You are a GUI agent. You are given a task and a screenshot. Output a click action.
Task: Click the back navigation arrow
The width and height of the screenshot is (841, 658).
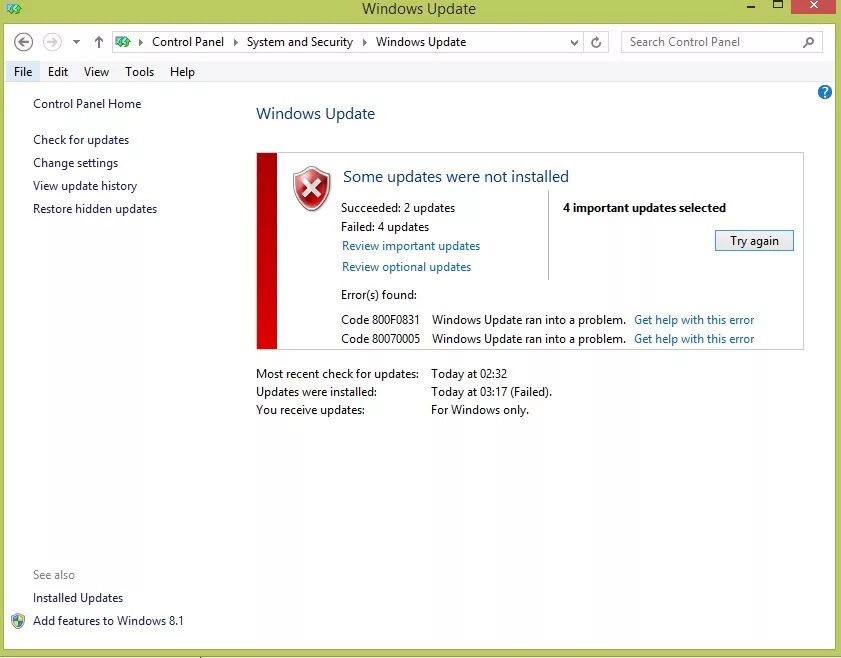(x=23, y=41)
